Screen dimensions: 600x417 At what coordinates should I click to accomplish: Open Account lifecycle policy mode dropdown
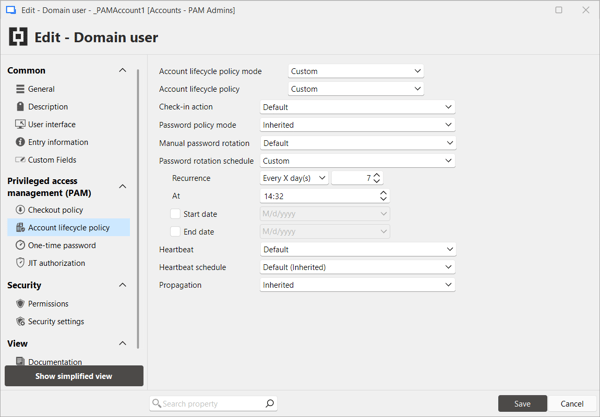[x=355, y=71]
